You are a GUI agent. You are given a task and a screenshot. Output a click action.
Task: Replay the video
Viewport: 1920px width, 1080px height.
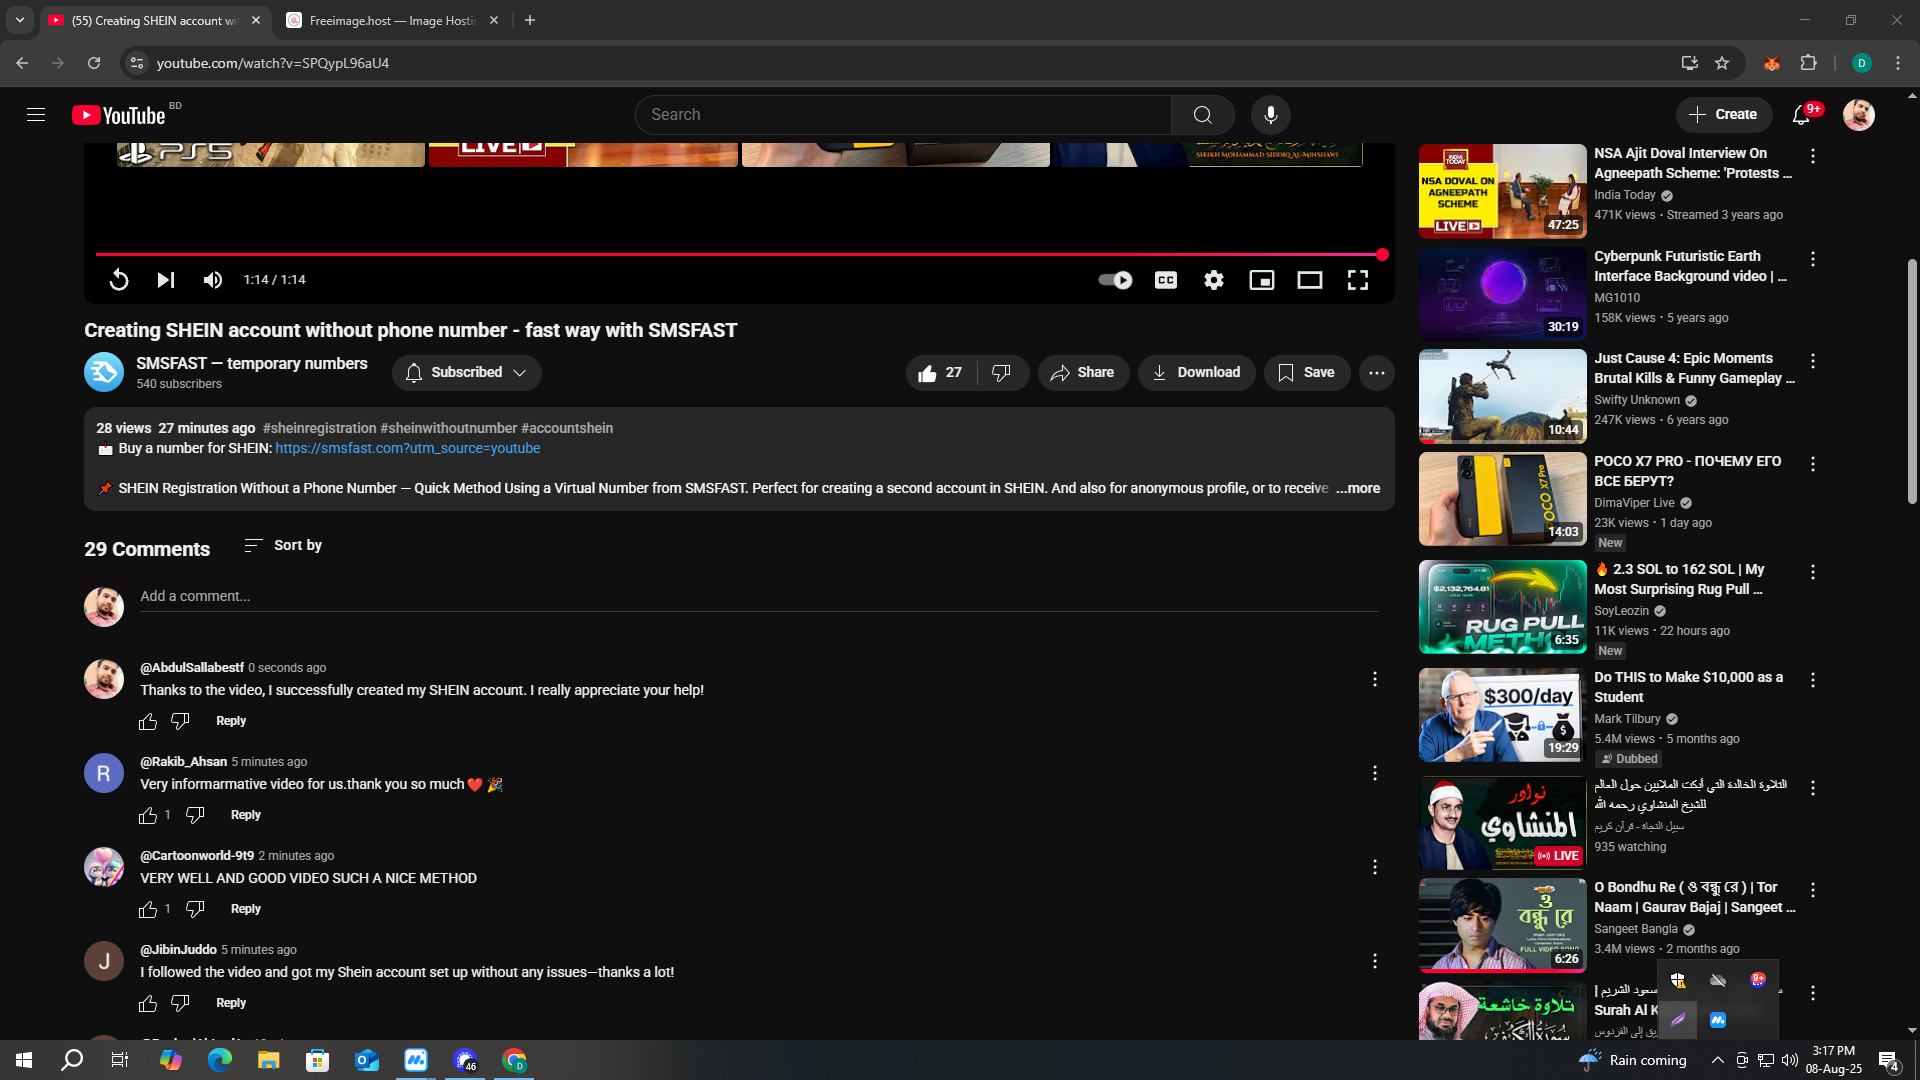pos(119,280)
